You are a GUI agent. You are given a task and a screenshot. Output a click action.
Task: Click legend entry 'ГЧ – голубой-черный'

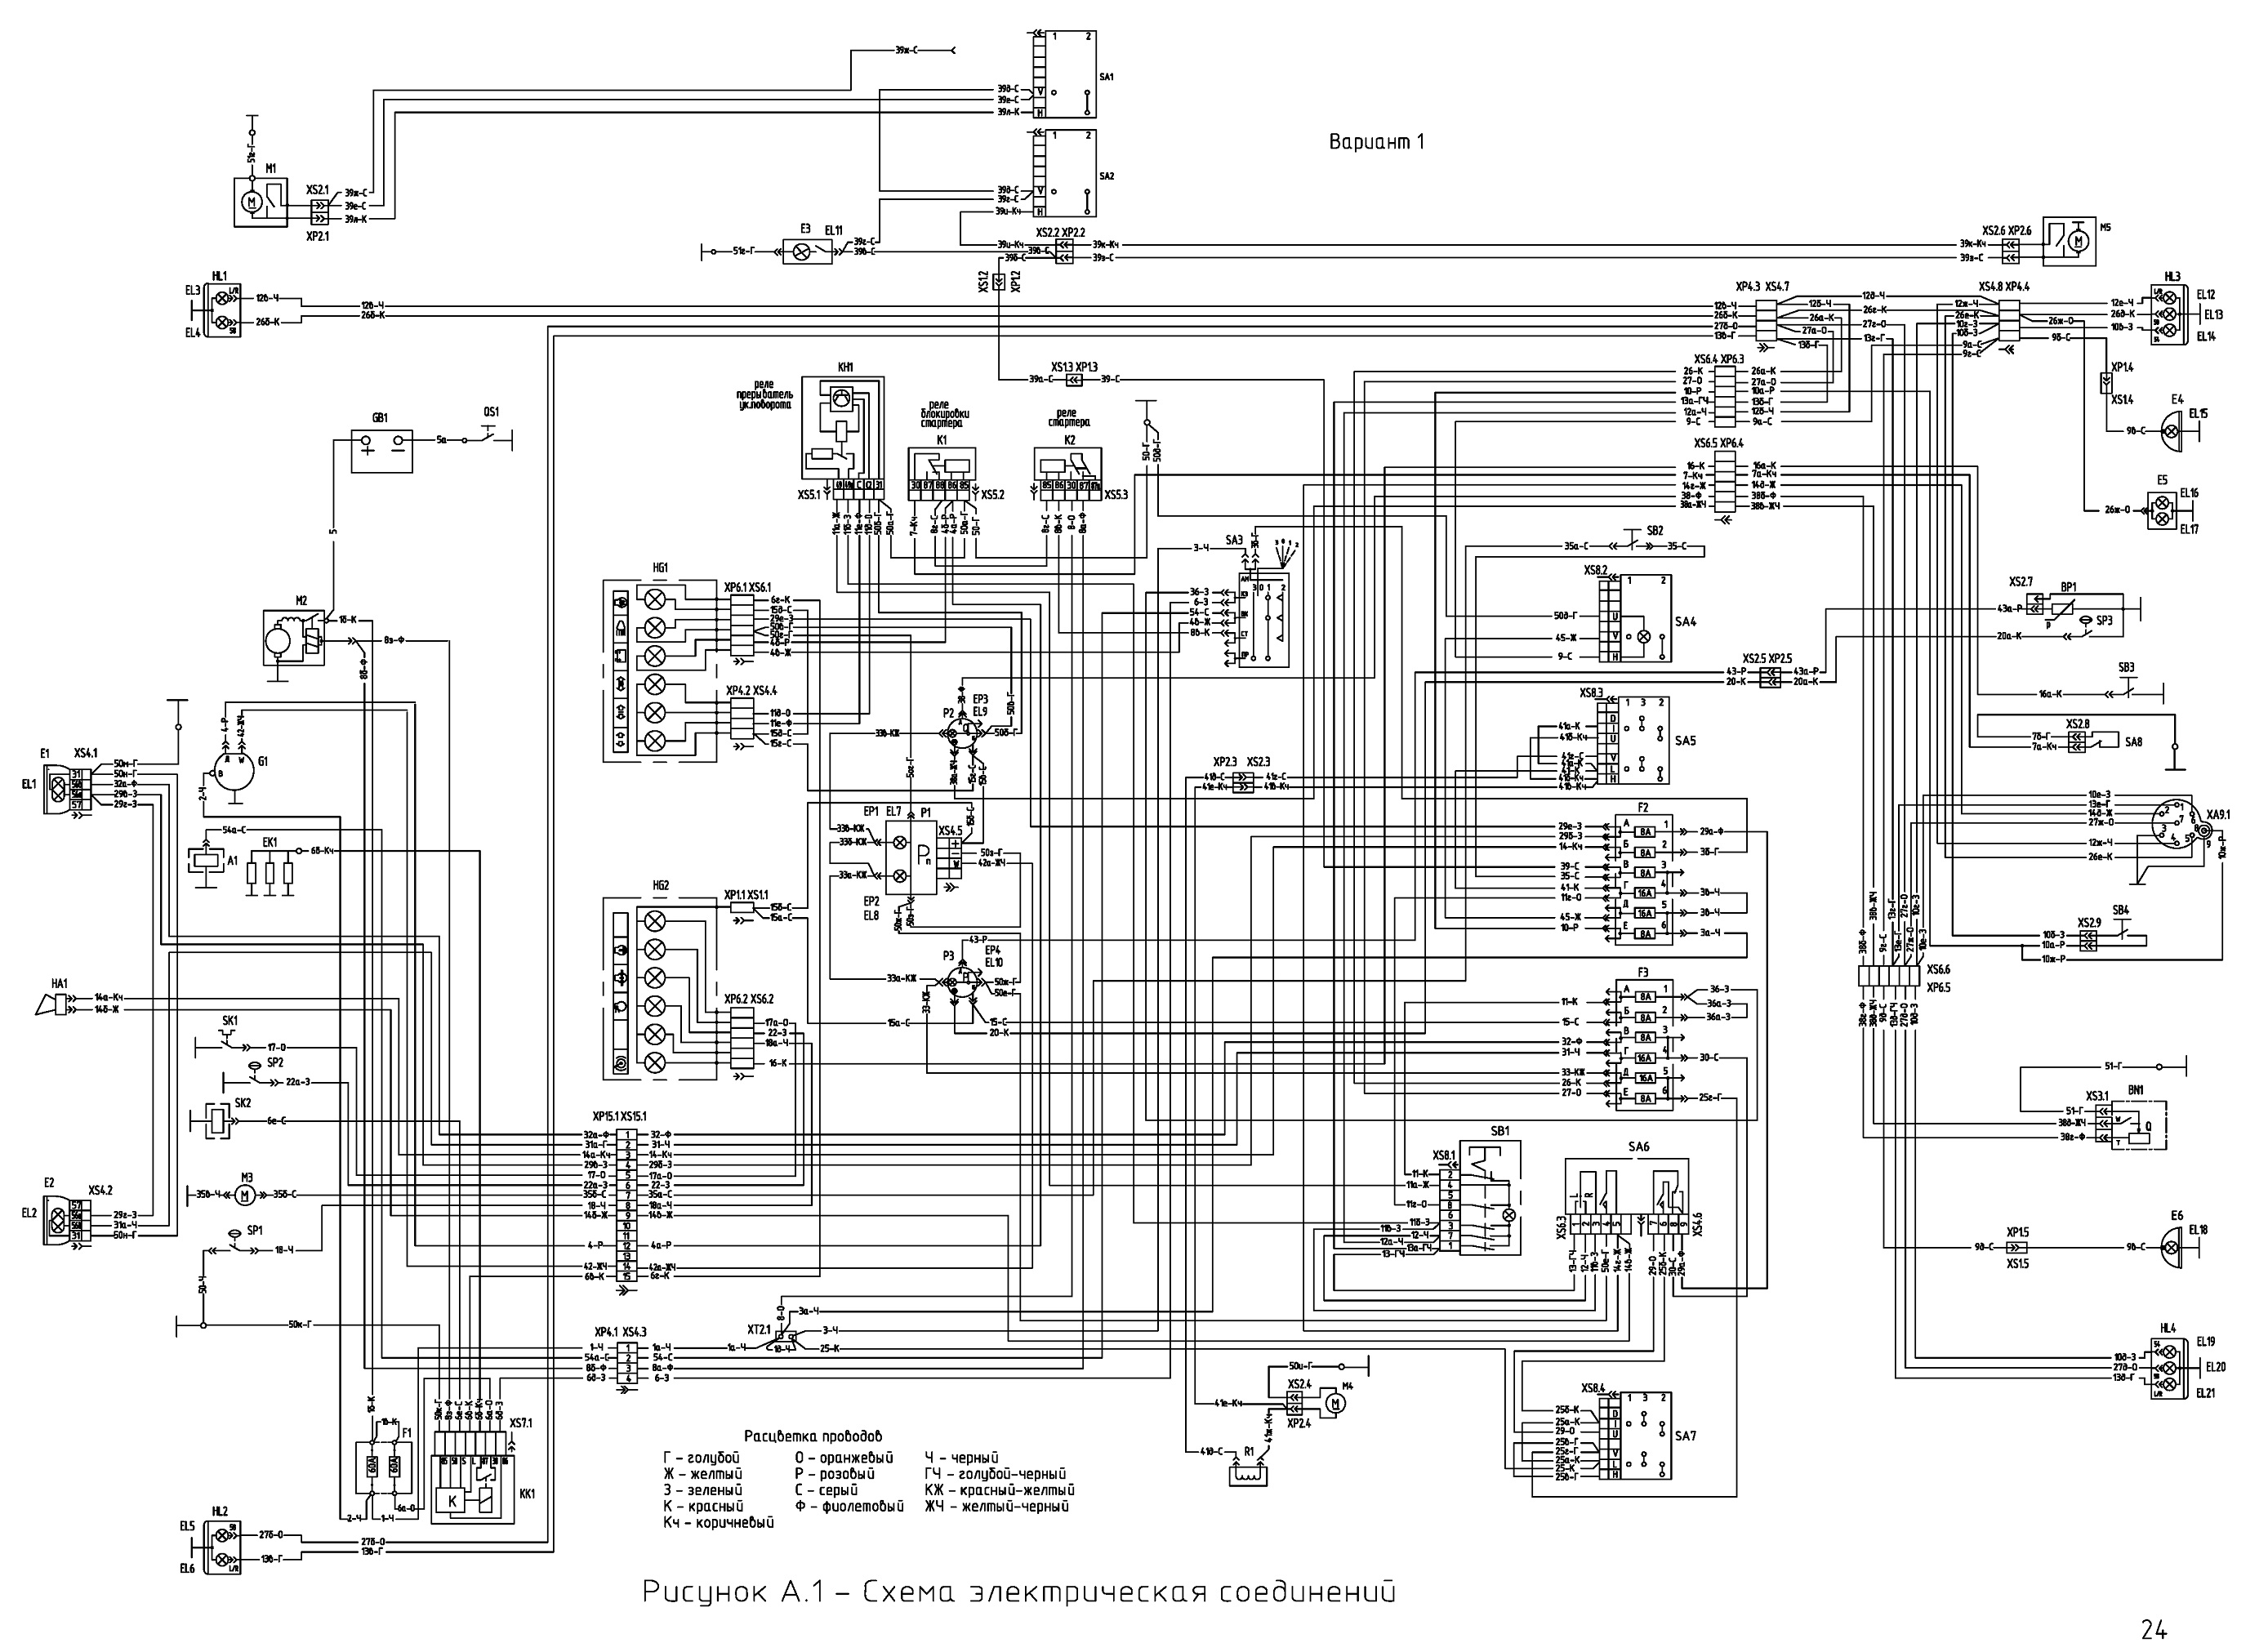pos(995,1474)
